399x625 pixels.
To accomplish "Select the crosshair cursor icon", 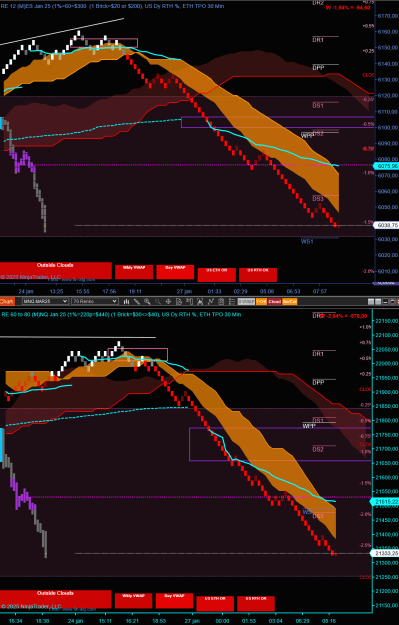I will pyautogui.click(x=168, y=301).
